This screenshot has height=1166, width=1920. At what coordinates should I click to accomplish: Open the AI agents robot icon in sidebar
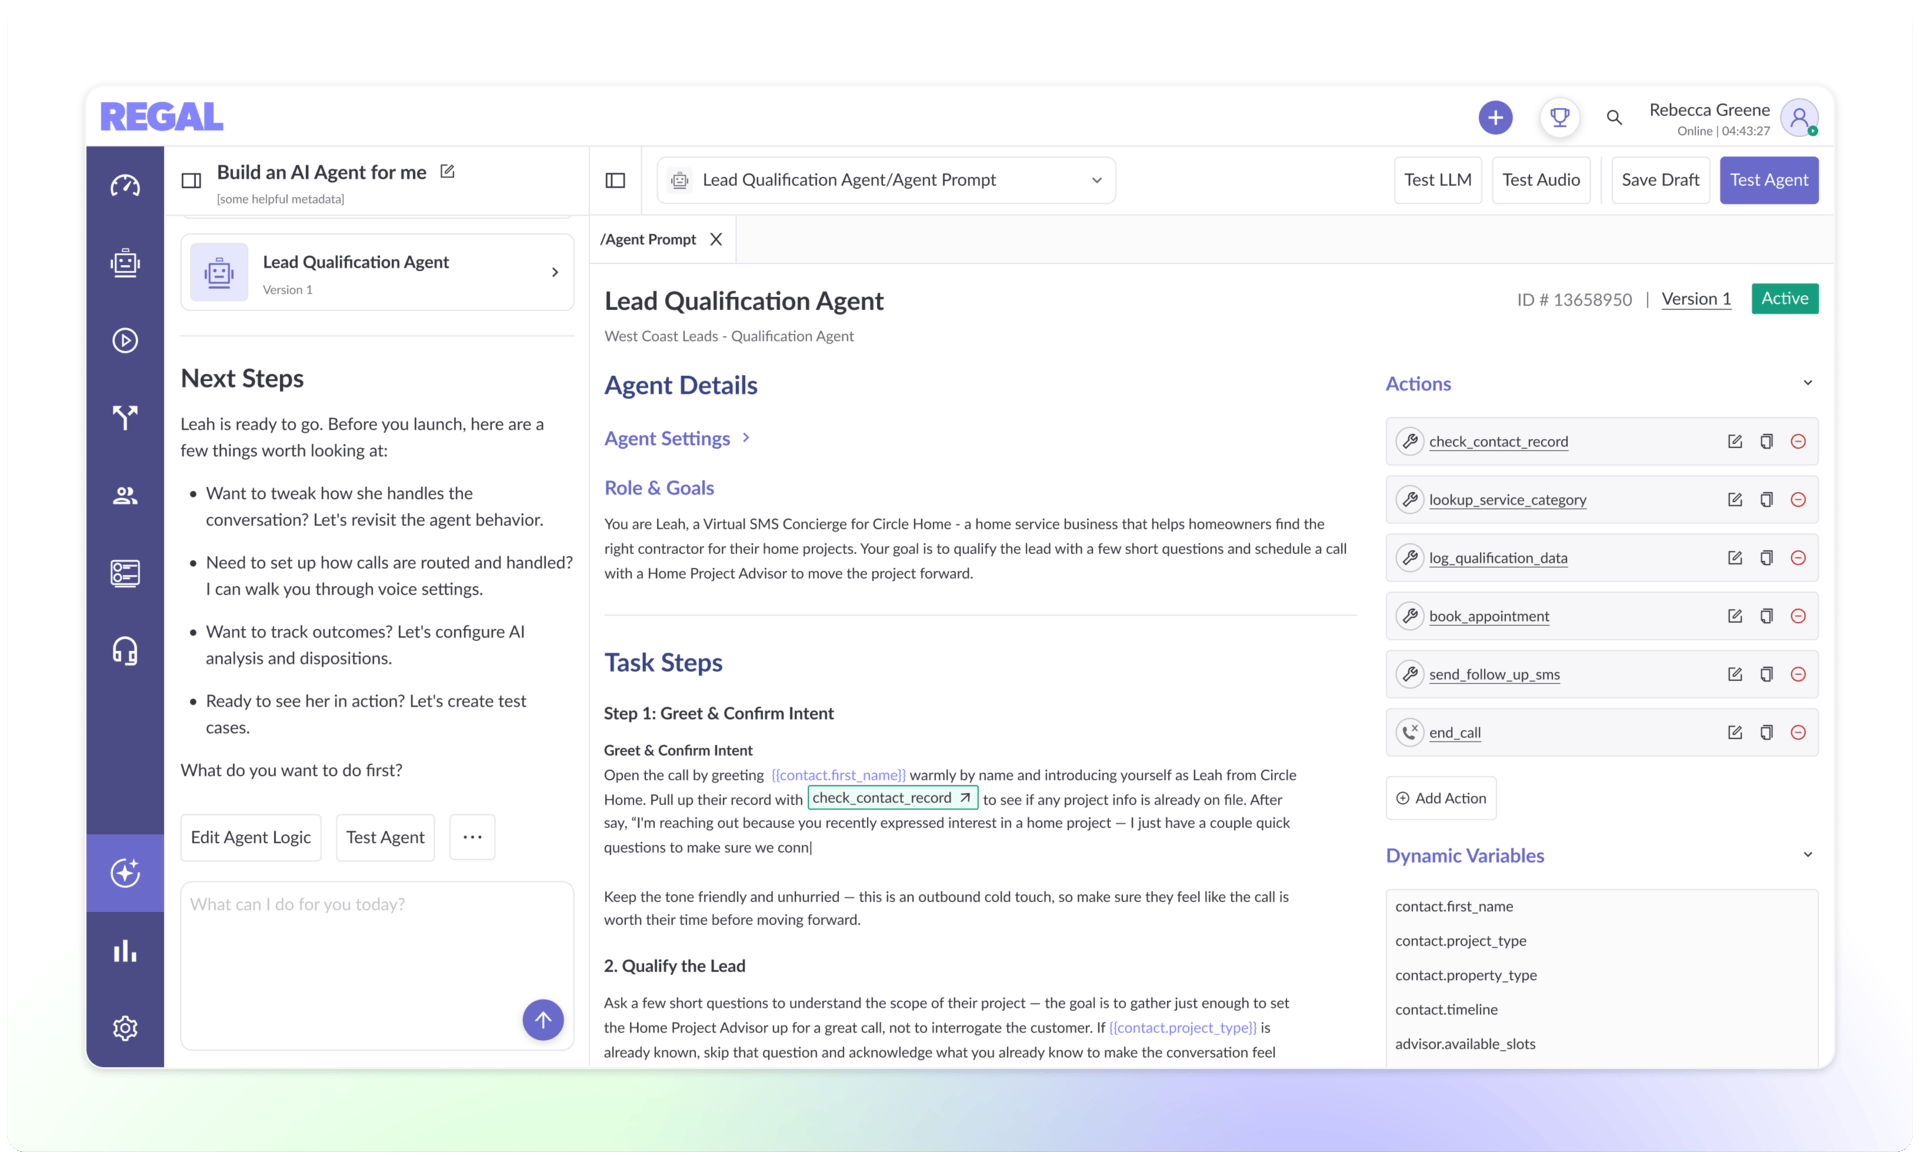coord(125,263)
